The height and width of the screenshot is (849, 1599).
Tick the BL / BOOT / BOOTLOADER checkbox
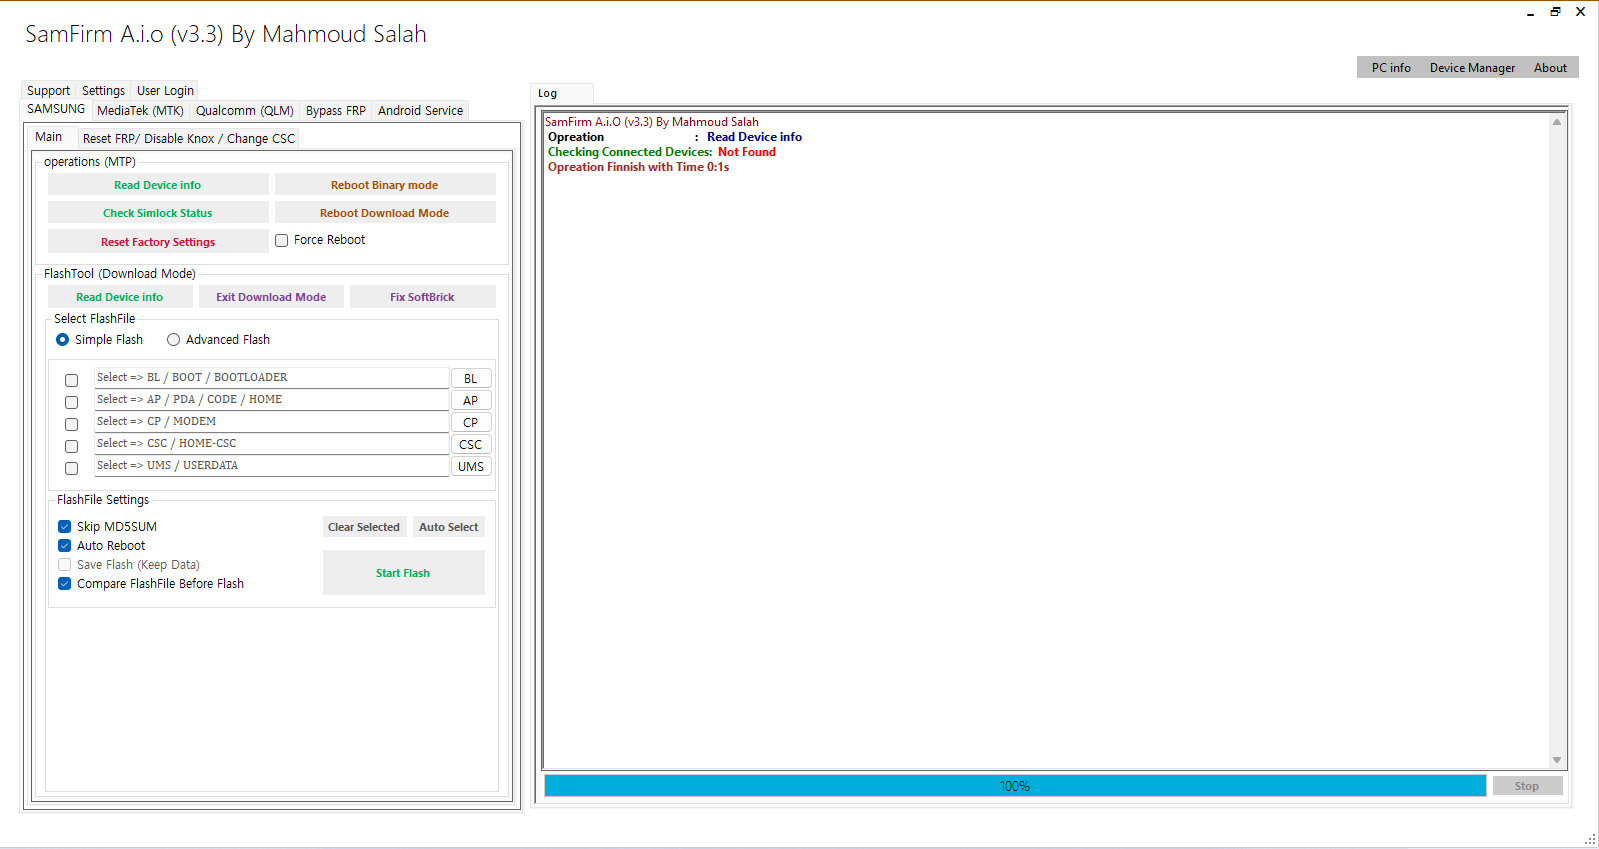[72, 380]
